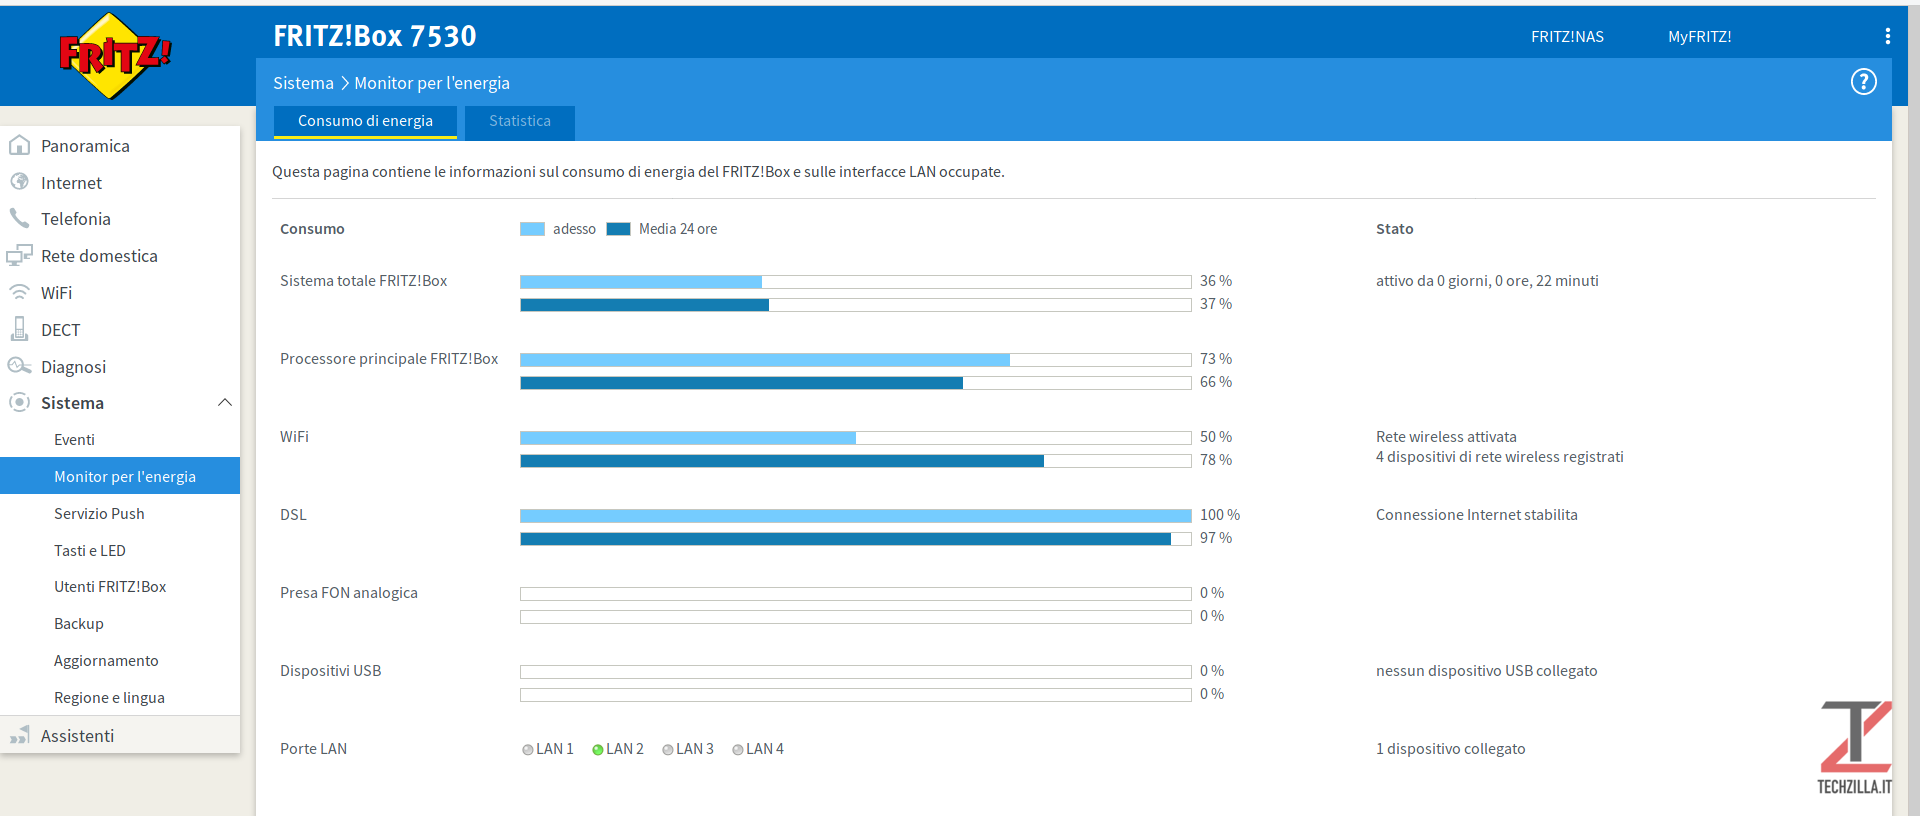Click the Telefonia phone icon
Image resolution: width=1920 pixels, height=816 pixels.
coord(19,218)
